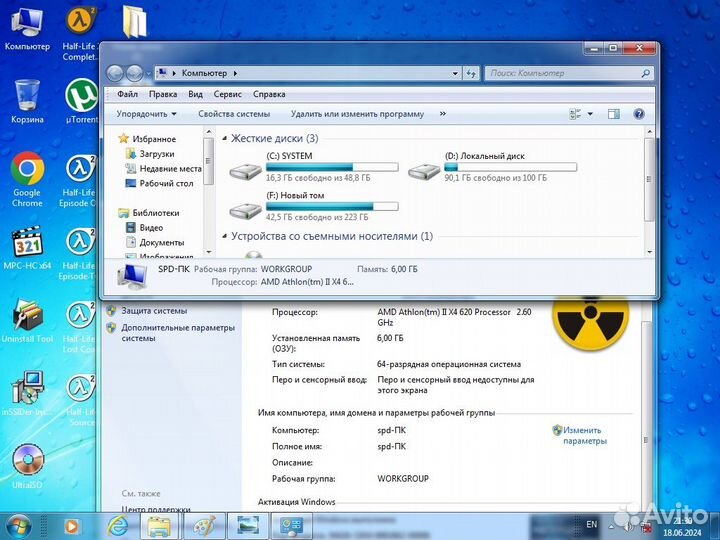Open Google Chrome desktop shortcut
The width and height of the screenshot is (720, 540).
tap(27, 170)
